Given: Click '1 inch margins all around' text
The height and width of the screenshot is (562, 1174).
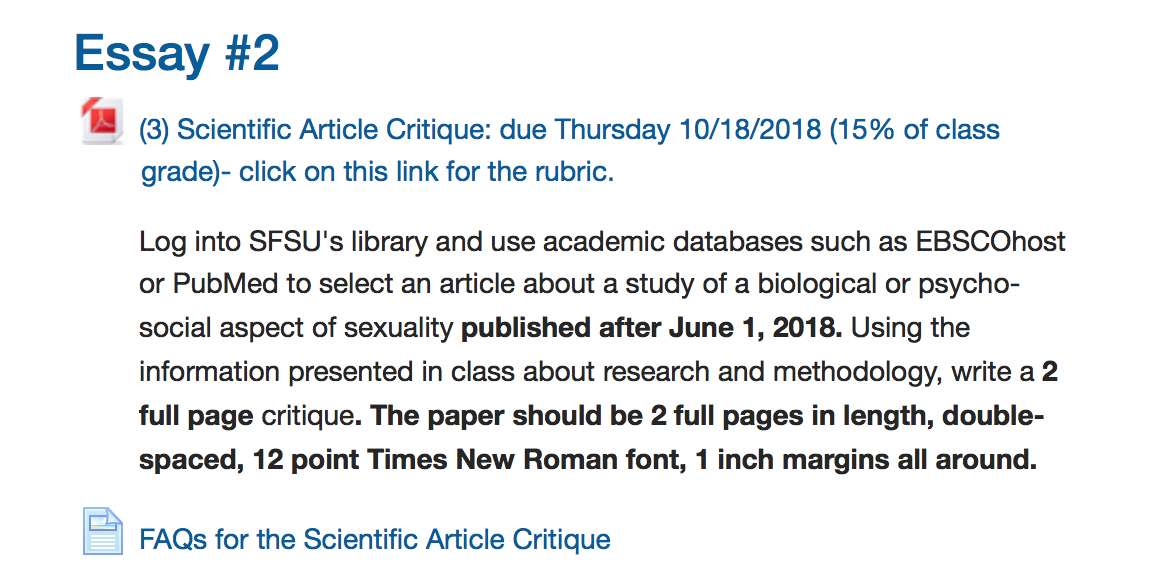Looking at the screenshot, I should (866, 459).
